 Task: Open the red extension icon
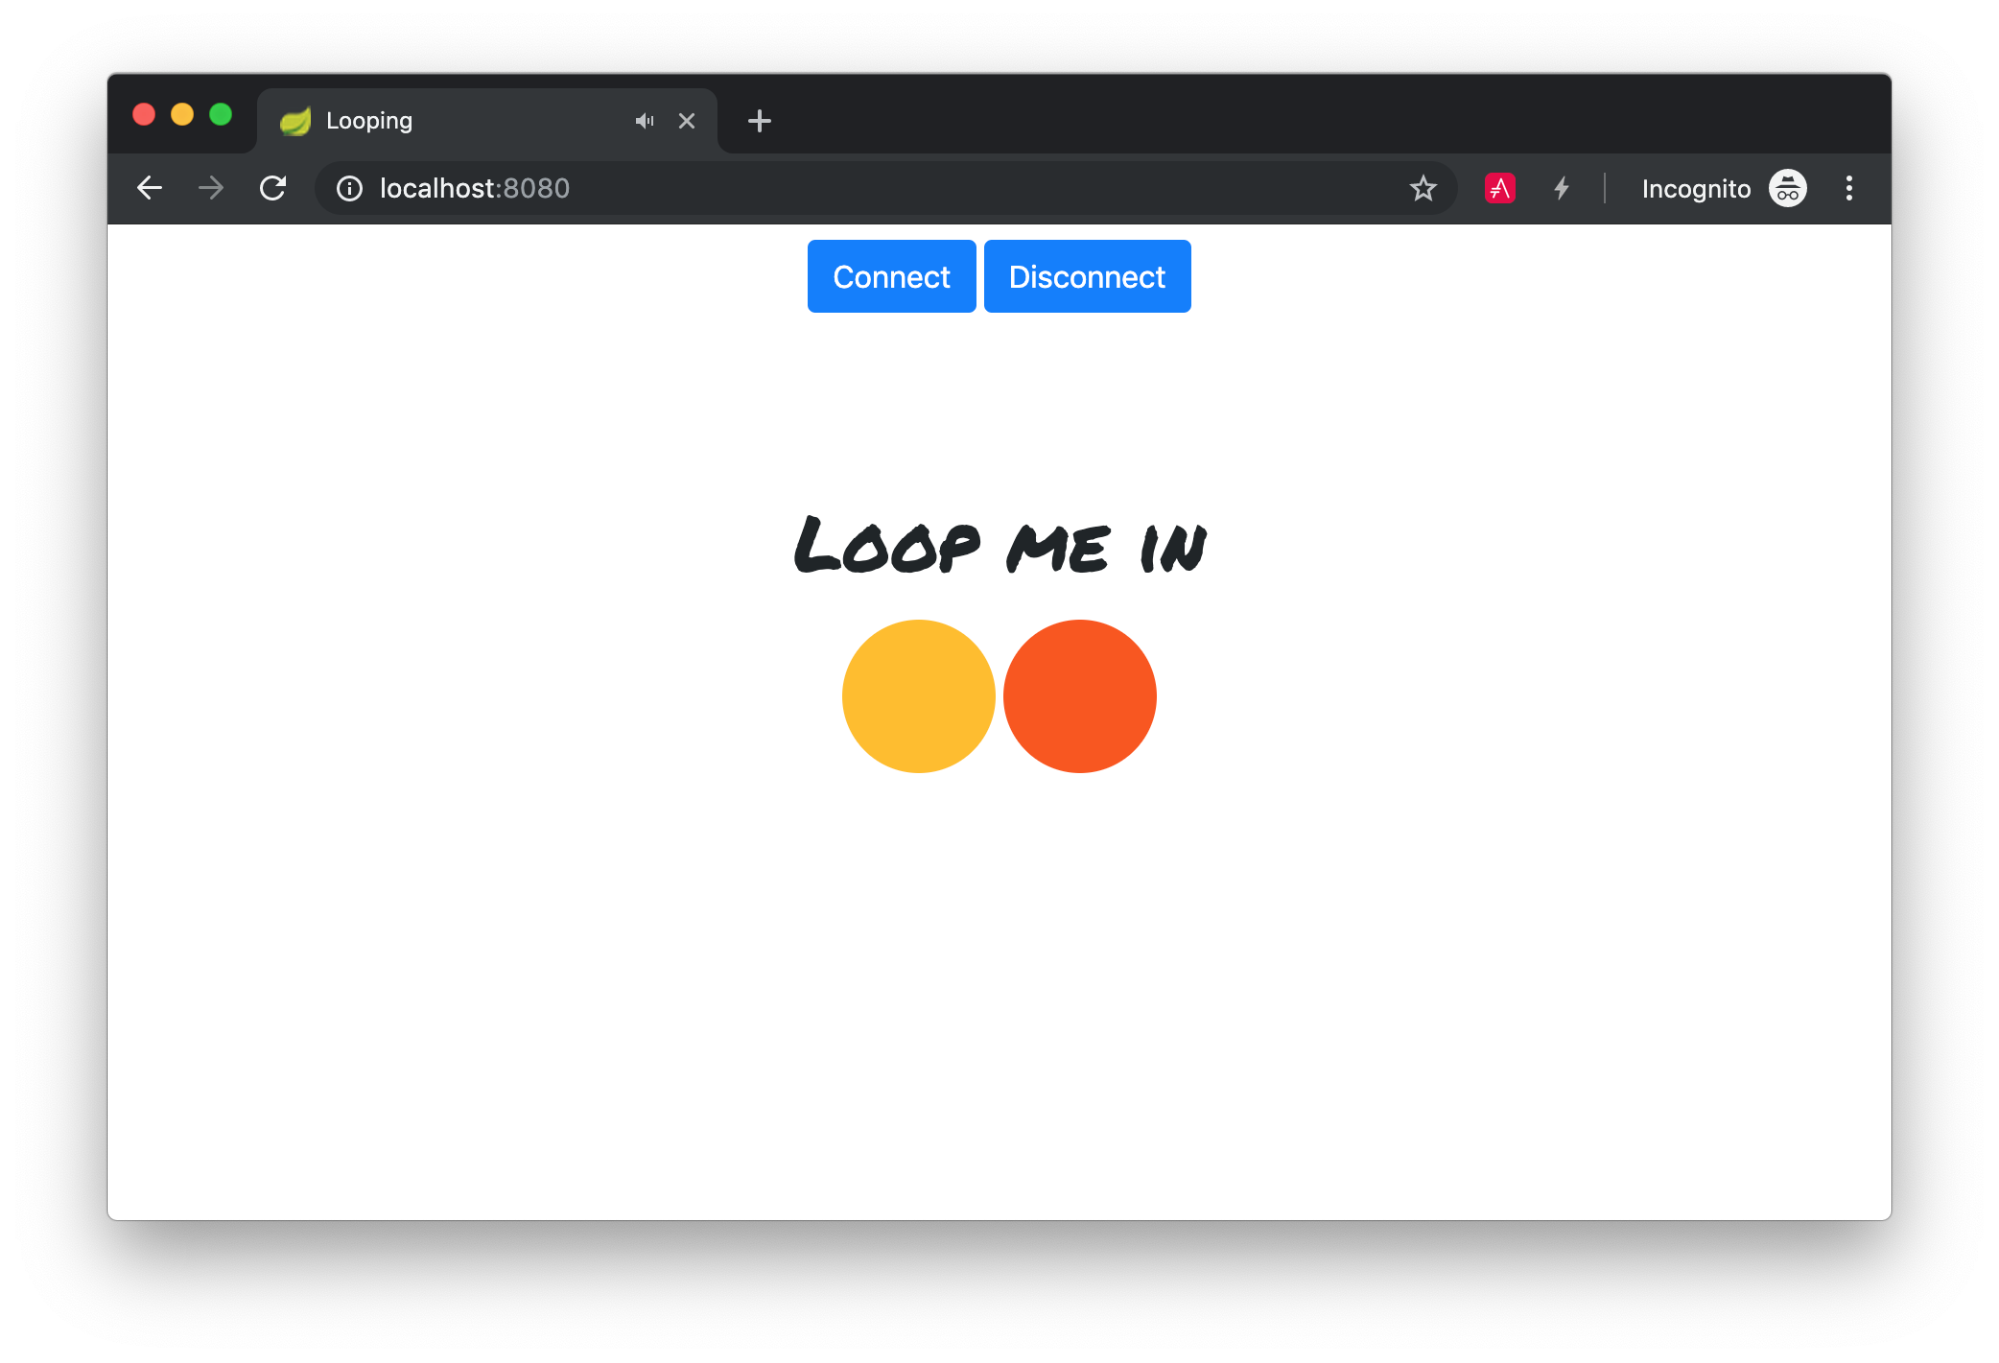click(x=1499, y=188)
